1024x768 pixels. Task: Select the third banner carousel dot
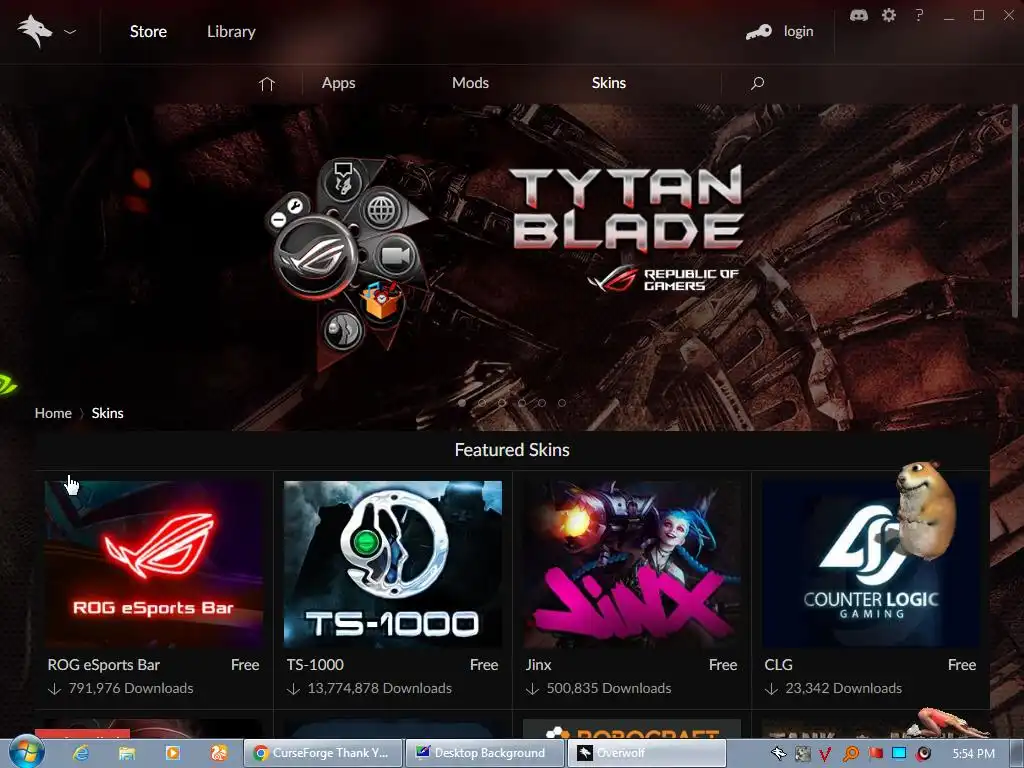pyautogui.click(x=502, y=403)
